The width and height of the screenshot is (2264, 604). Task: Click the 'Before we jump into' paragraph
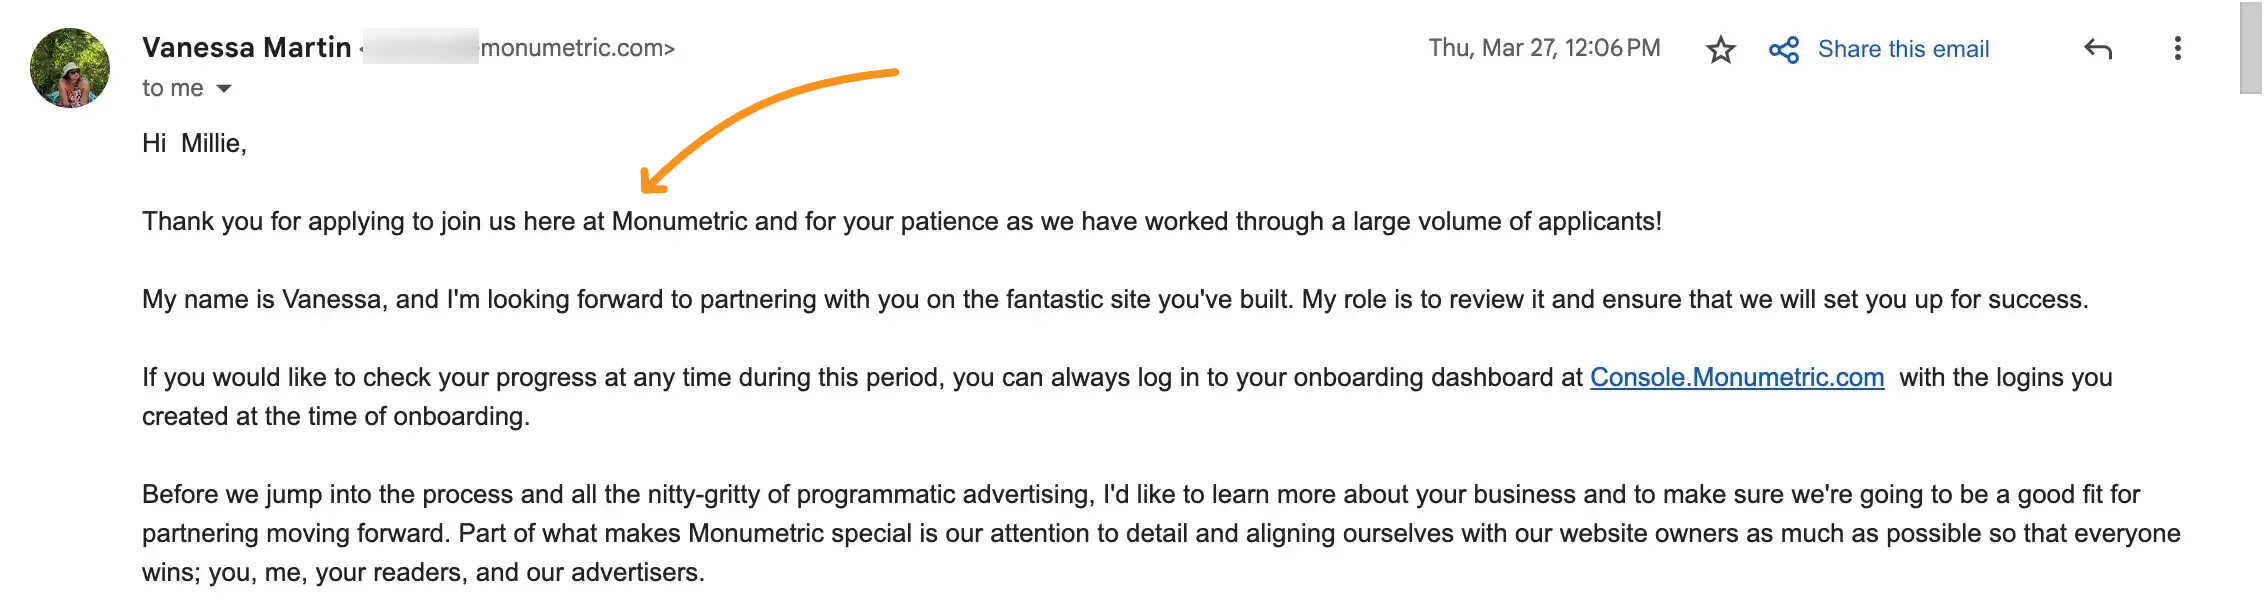tap(1161, 533)
